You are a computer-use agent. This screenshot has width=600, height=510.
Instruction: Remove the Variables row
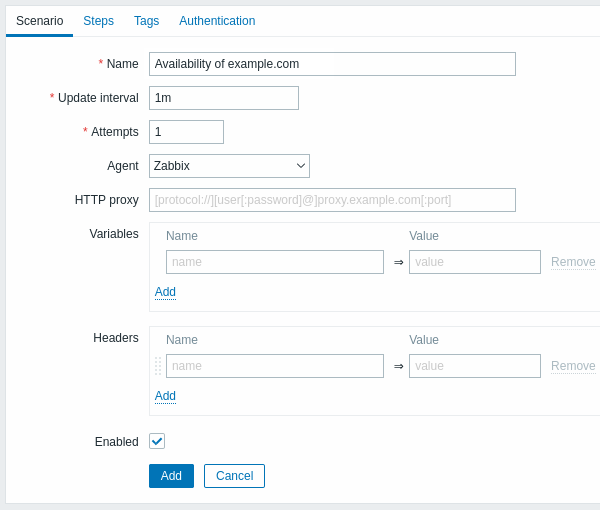click(x=573, y=262)
